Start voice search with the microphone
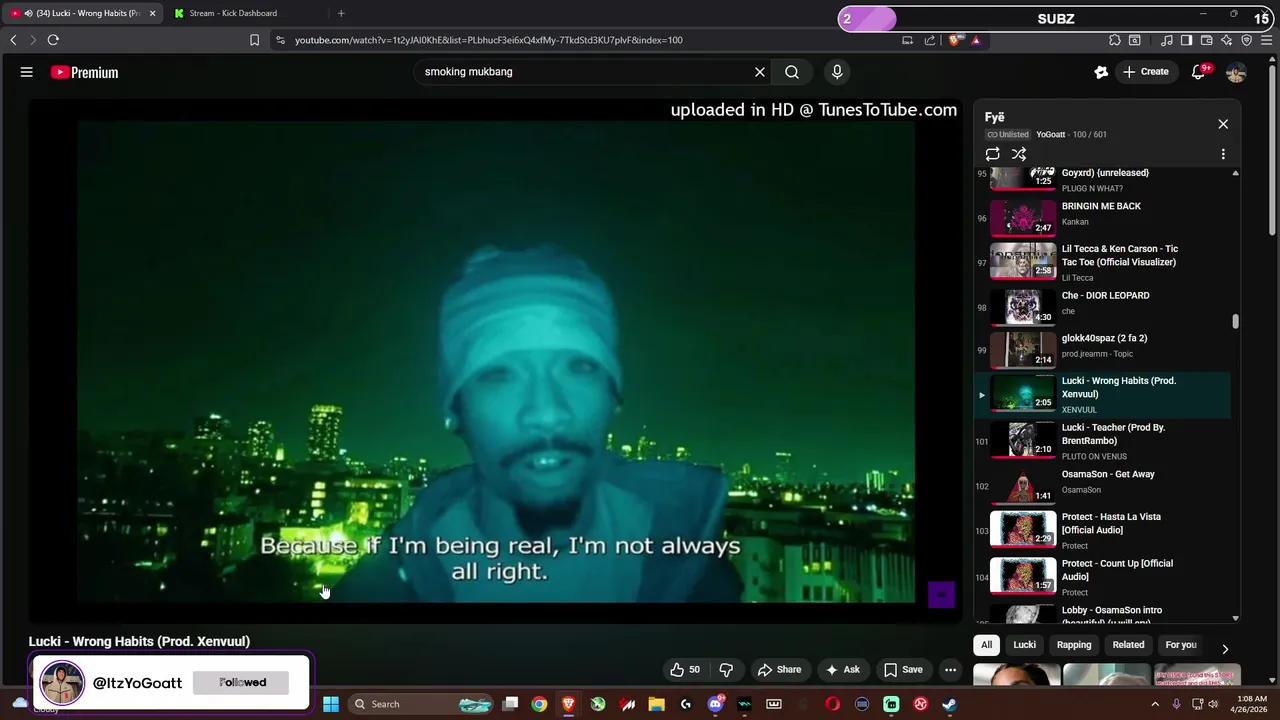The height and width of the screenshot is (720, 1280). 837,72
